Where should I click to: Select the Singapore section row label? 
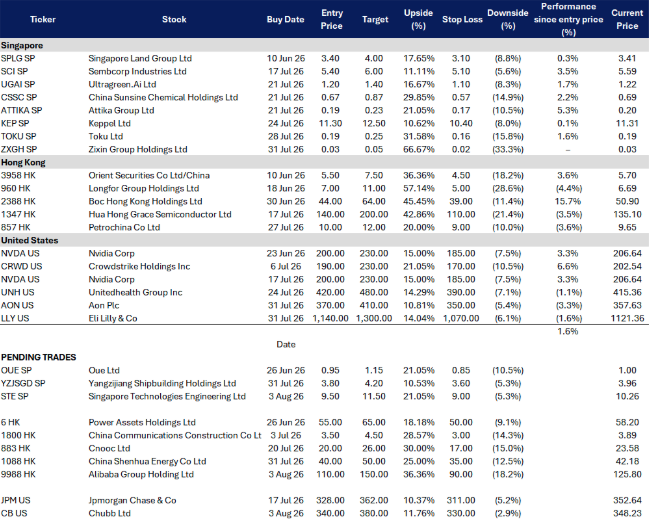[22, 46]
